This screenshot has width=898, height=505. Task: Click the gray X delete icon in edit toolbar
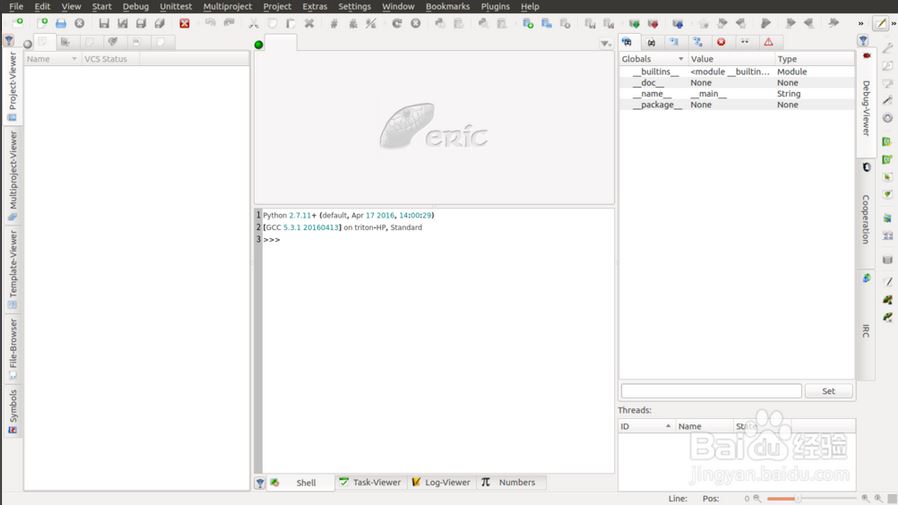coord(309,23)
